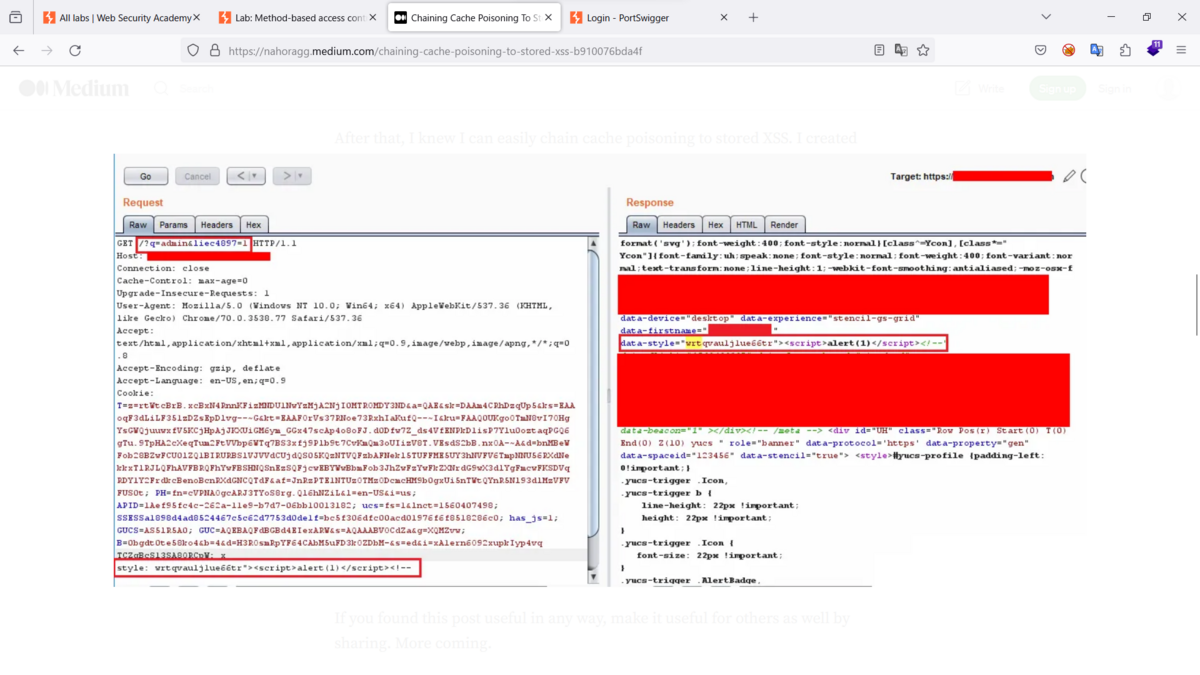
Task: Close the Chaining Cache Poisoning tab
Action: pyautogui.click(x=548, y=17)
